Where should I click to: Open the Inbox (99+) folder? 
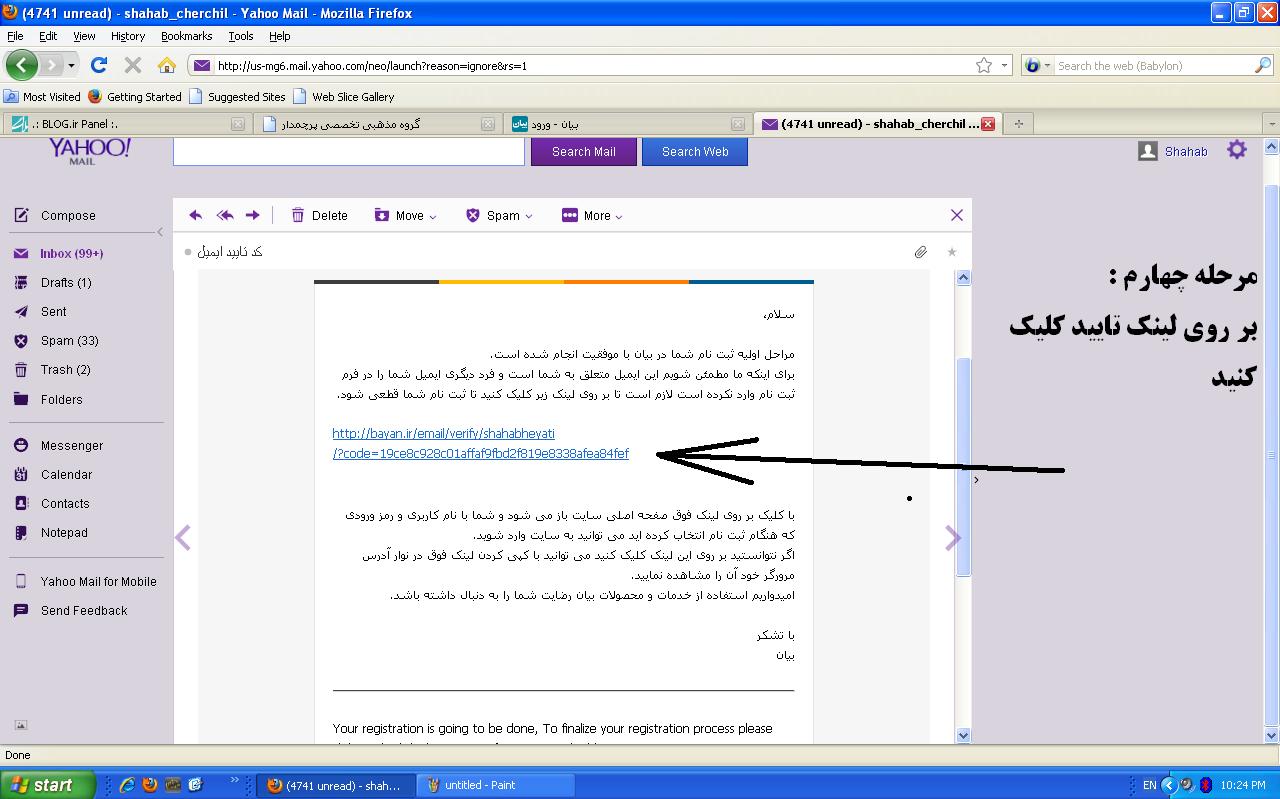click(72, 254)
